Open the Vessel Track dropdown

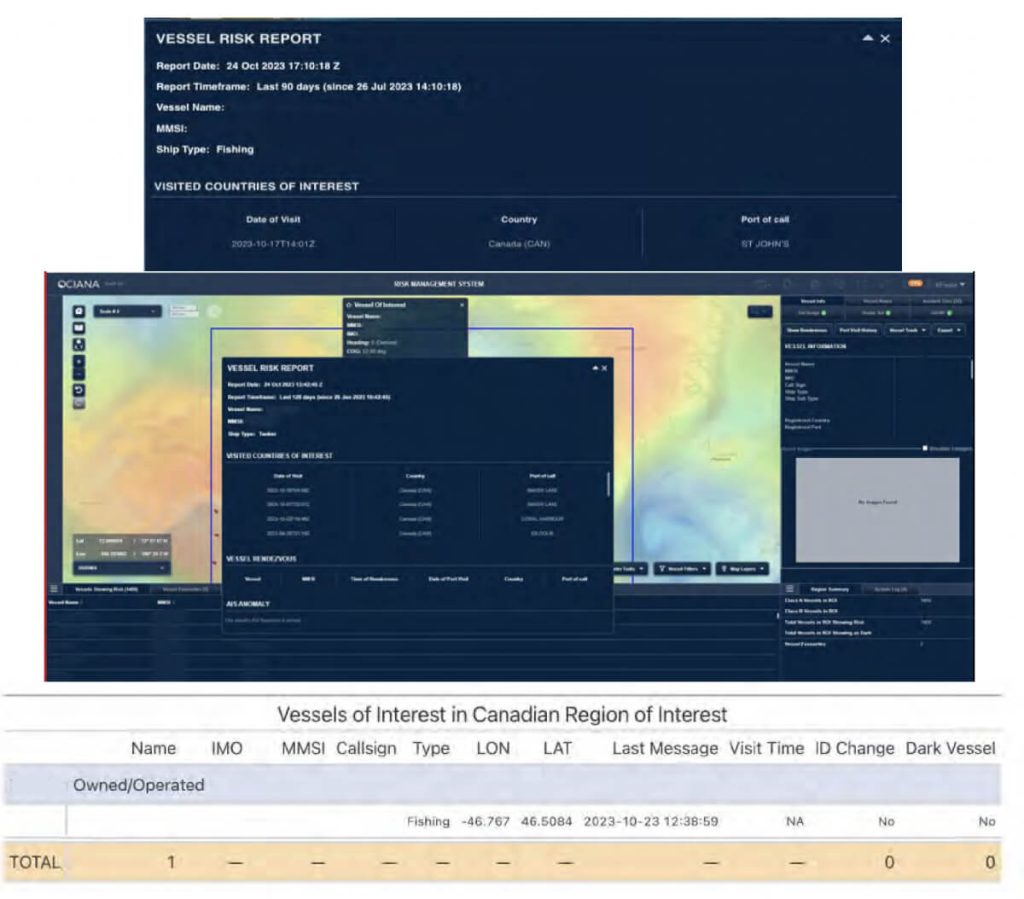(908, 329)
